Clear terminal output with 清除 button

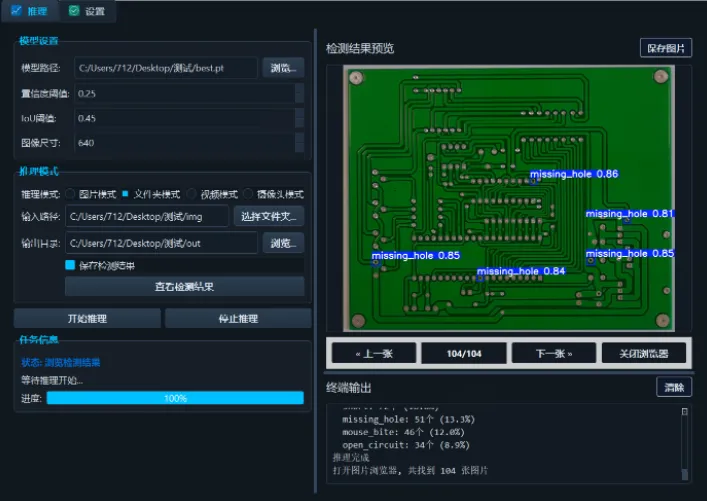tap(674, 387)
